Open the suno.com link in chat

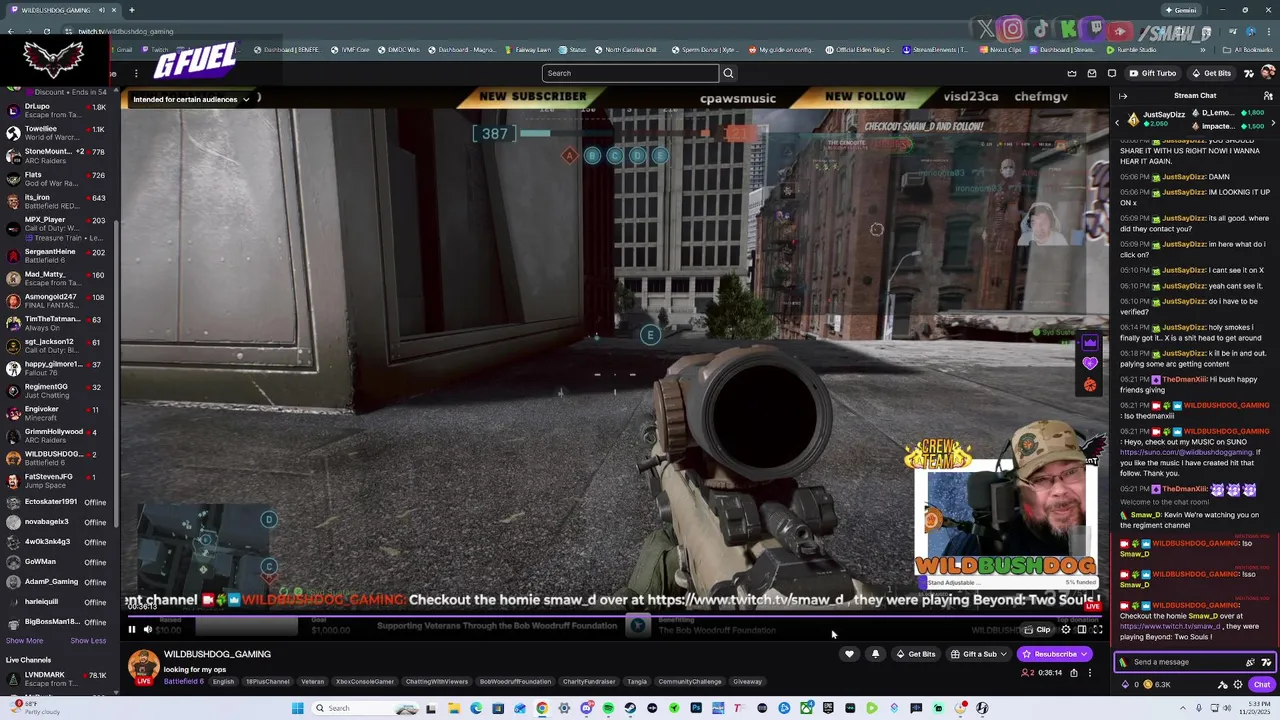[1185, 452]
